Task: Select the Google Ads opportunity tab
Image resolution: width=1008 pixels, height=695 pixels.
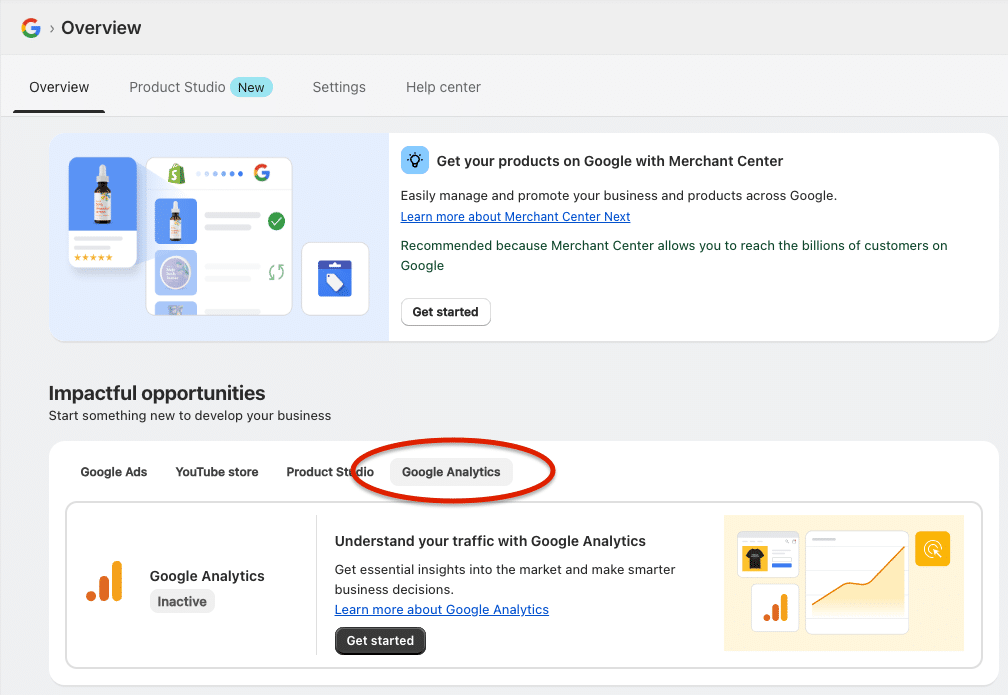Action: (114, 472)
